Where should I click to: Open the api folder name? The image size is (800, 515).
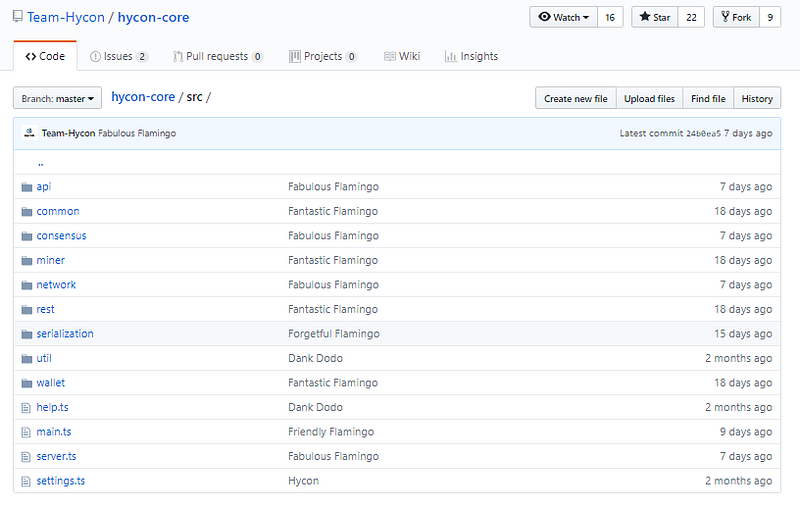44,187
